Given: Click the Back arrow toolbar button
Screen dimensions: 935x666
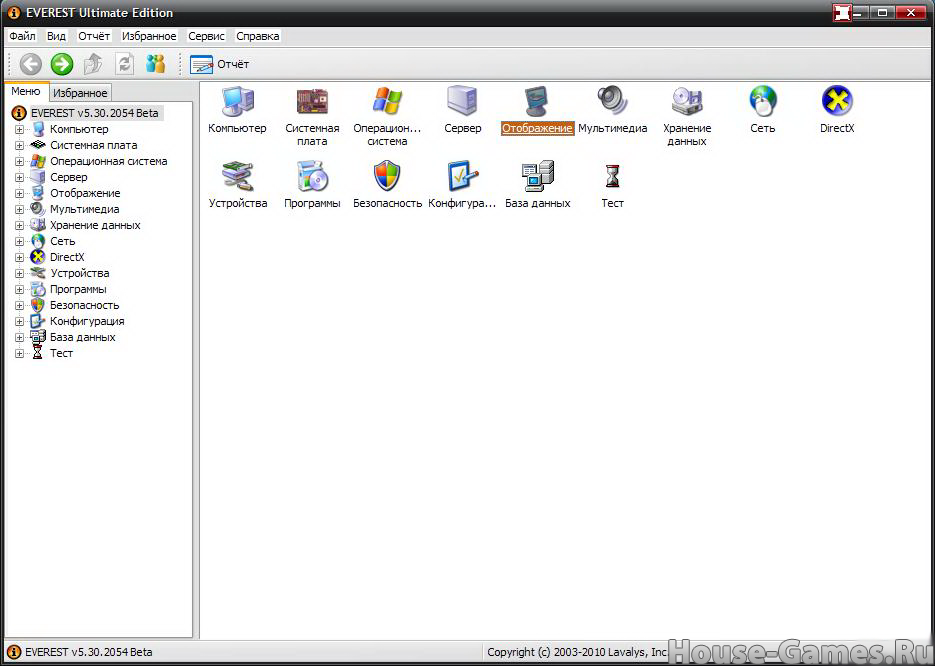Looking at the screenshot, I should tap(30, 64).
